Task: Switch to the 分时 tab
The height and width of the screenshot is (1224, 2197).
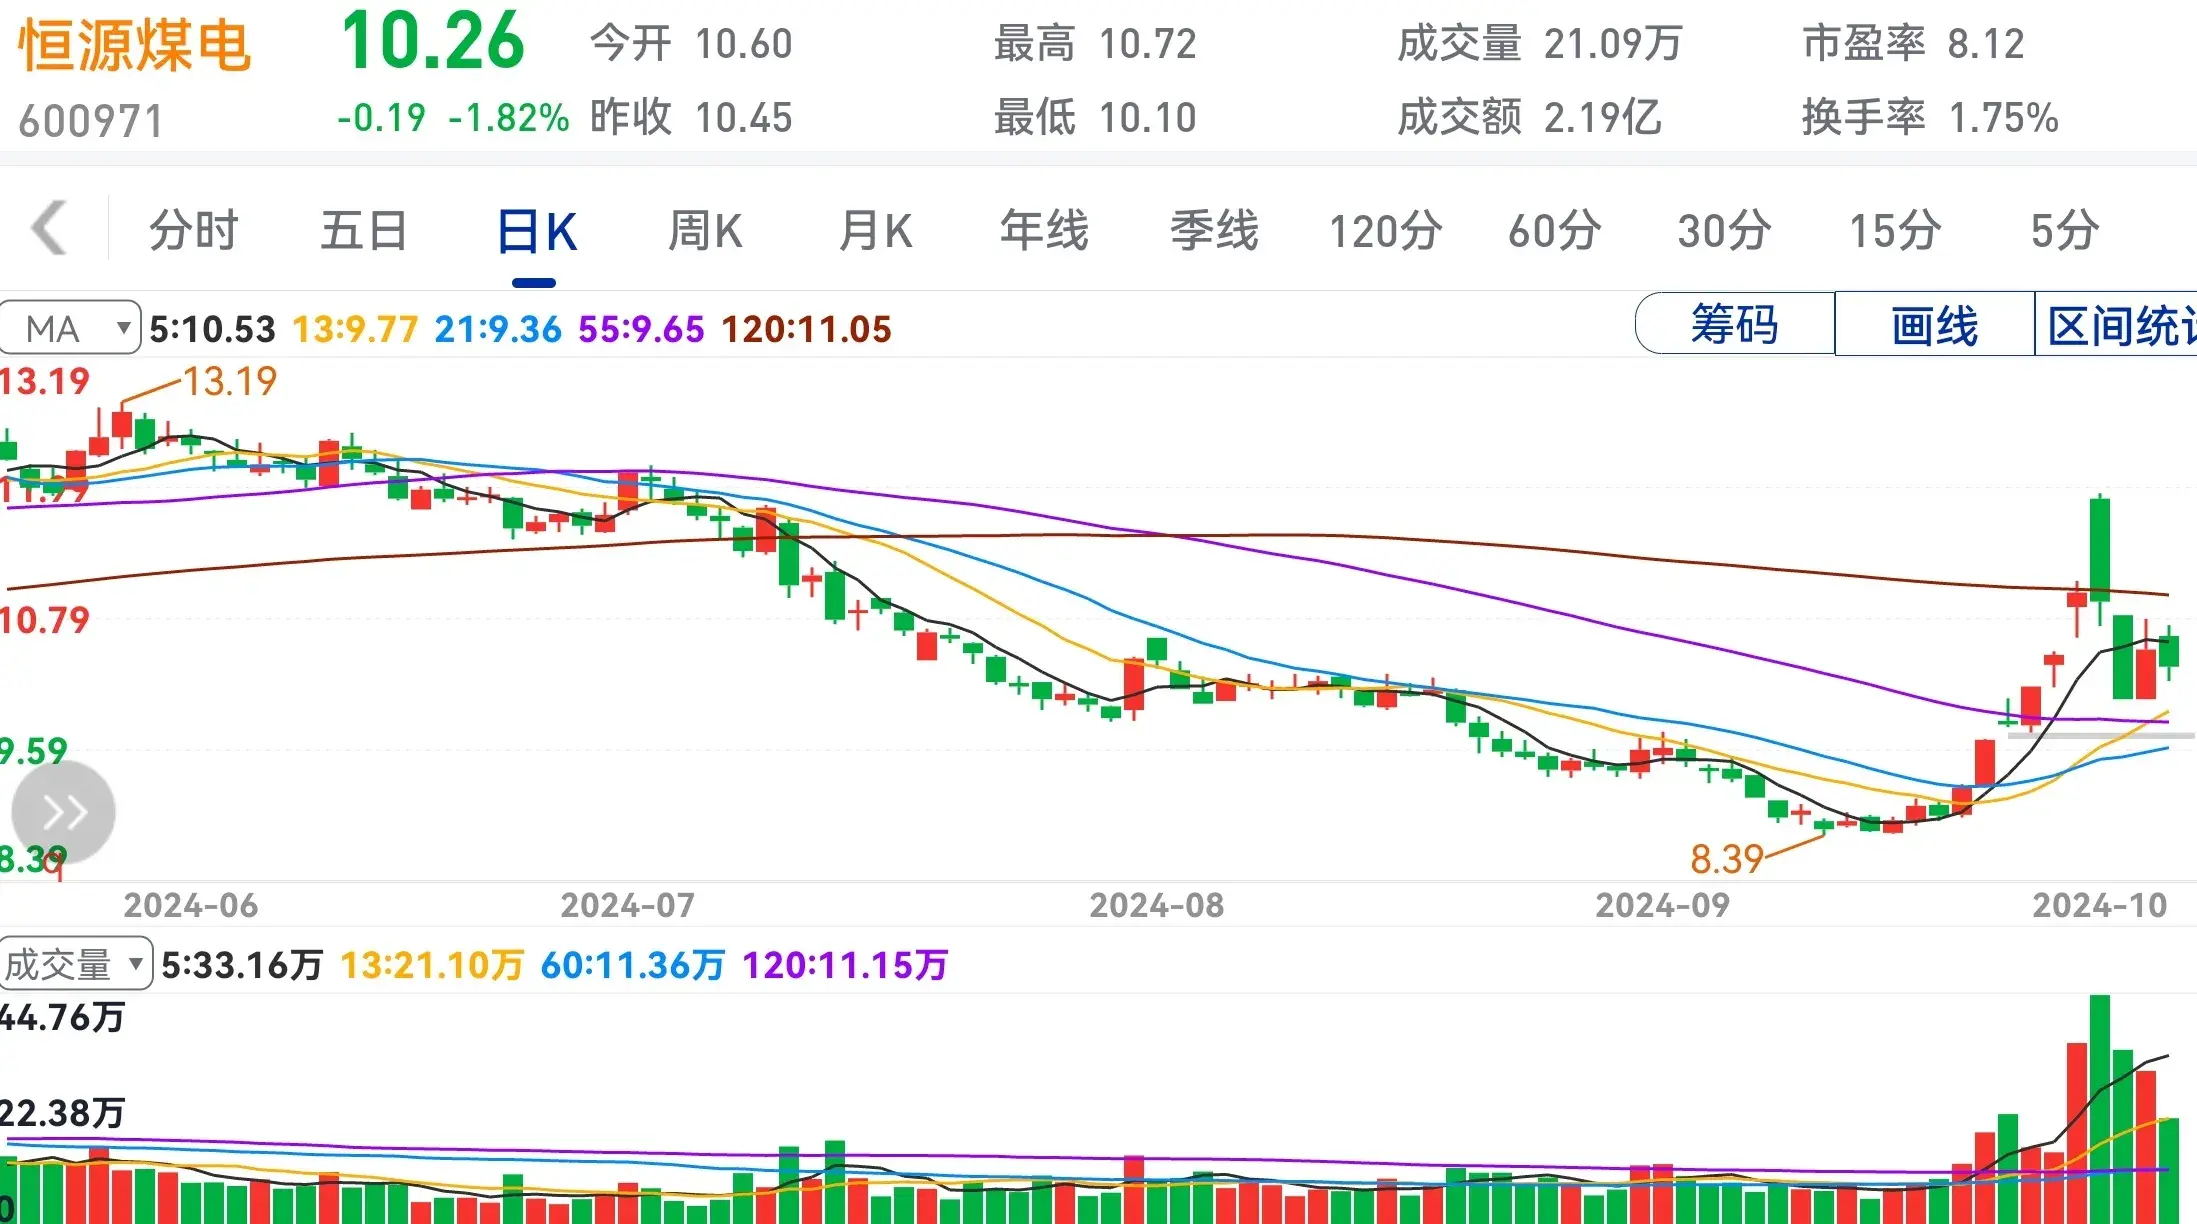Action: [x=194, y=230]
